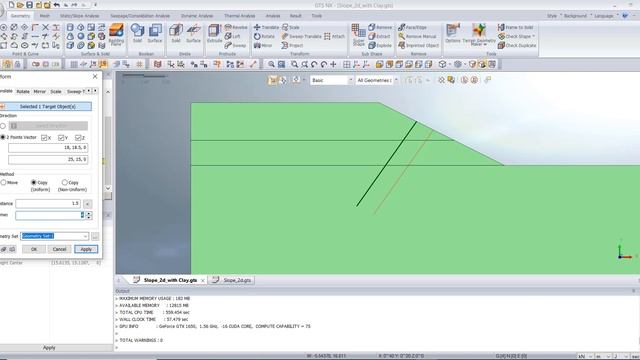Image resolution: width=640 pixels, height=360 pixels.
Task: Click the Frame to Solid tool
Action: coord(516,27)
